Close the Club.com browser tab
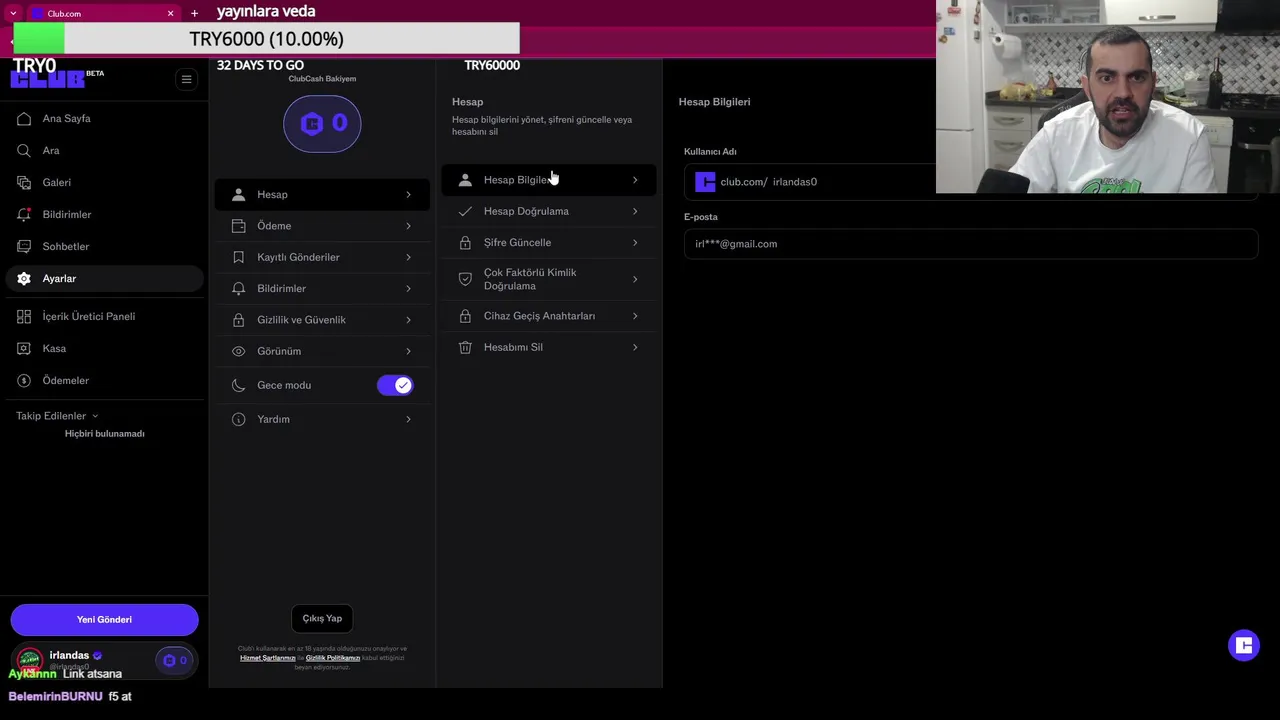 coord(170,13)
